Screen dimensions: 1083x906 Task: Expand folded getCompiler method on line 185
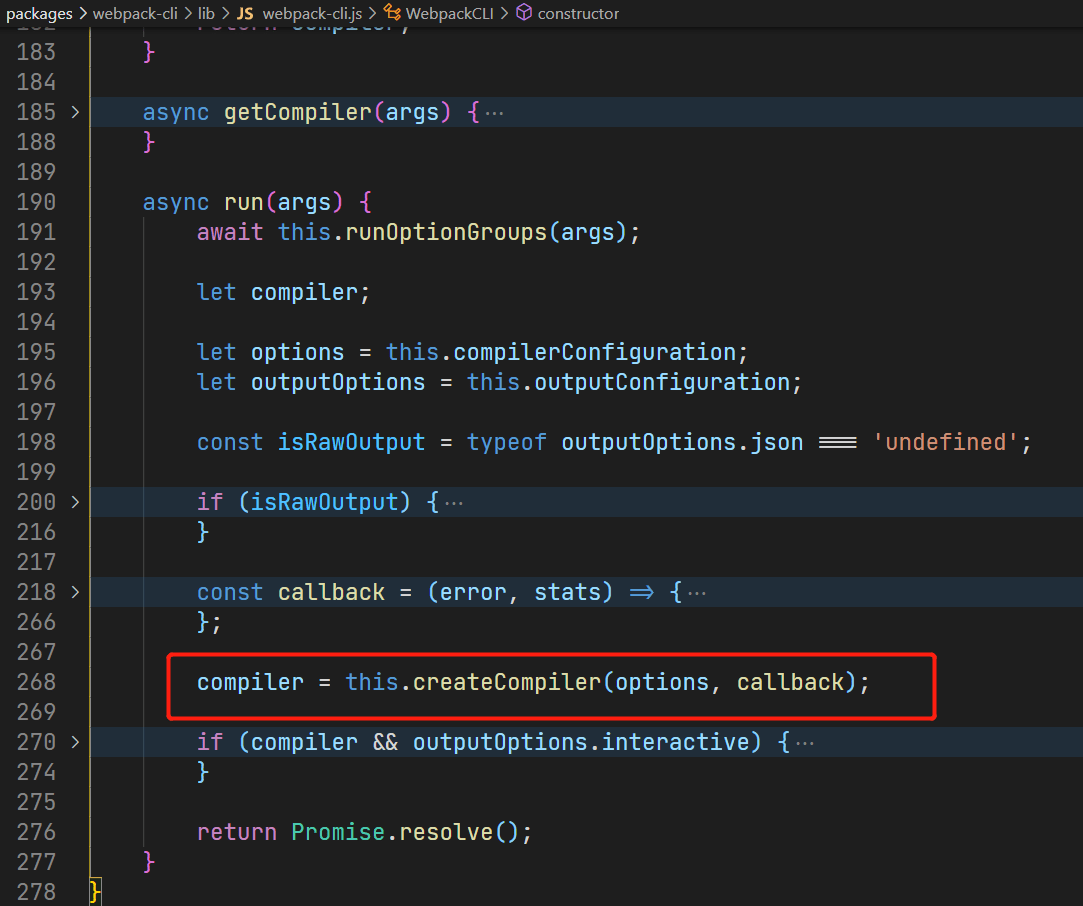(75, 112)
